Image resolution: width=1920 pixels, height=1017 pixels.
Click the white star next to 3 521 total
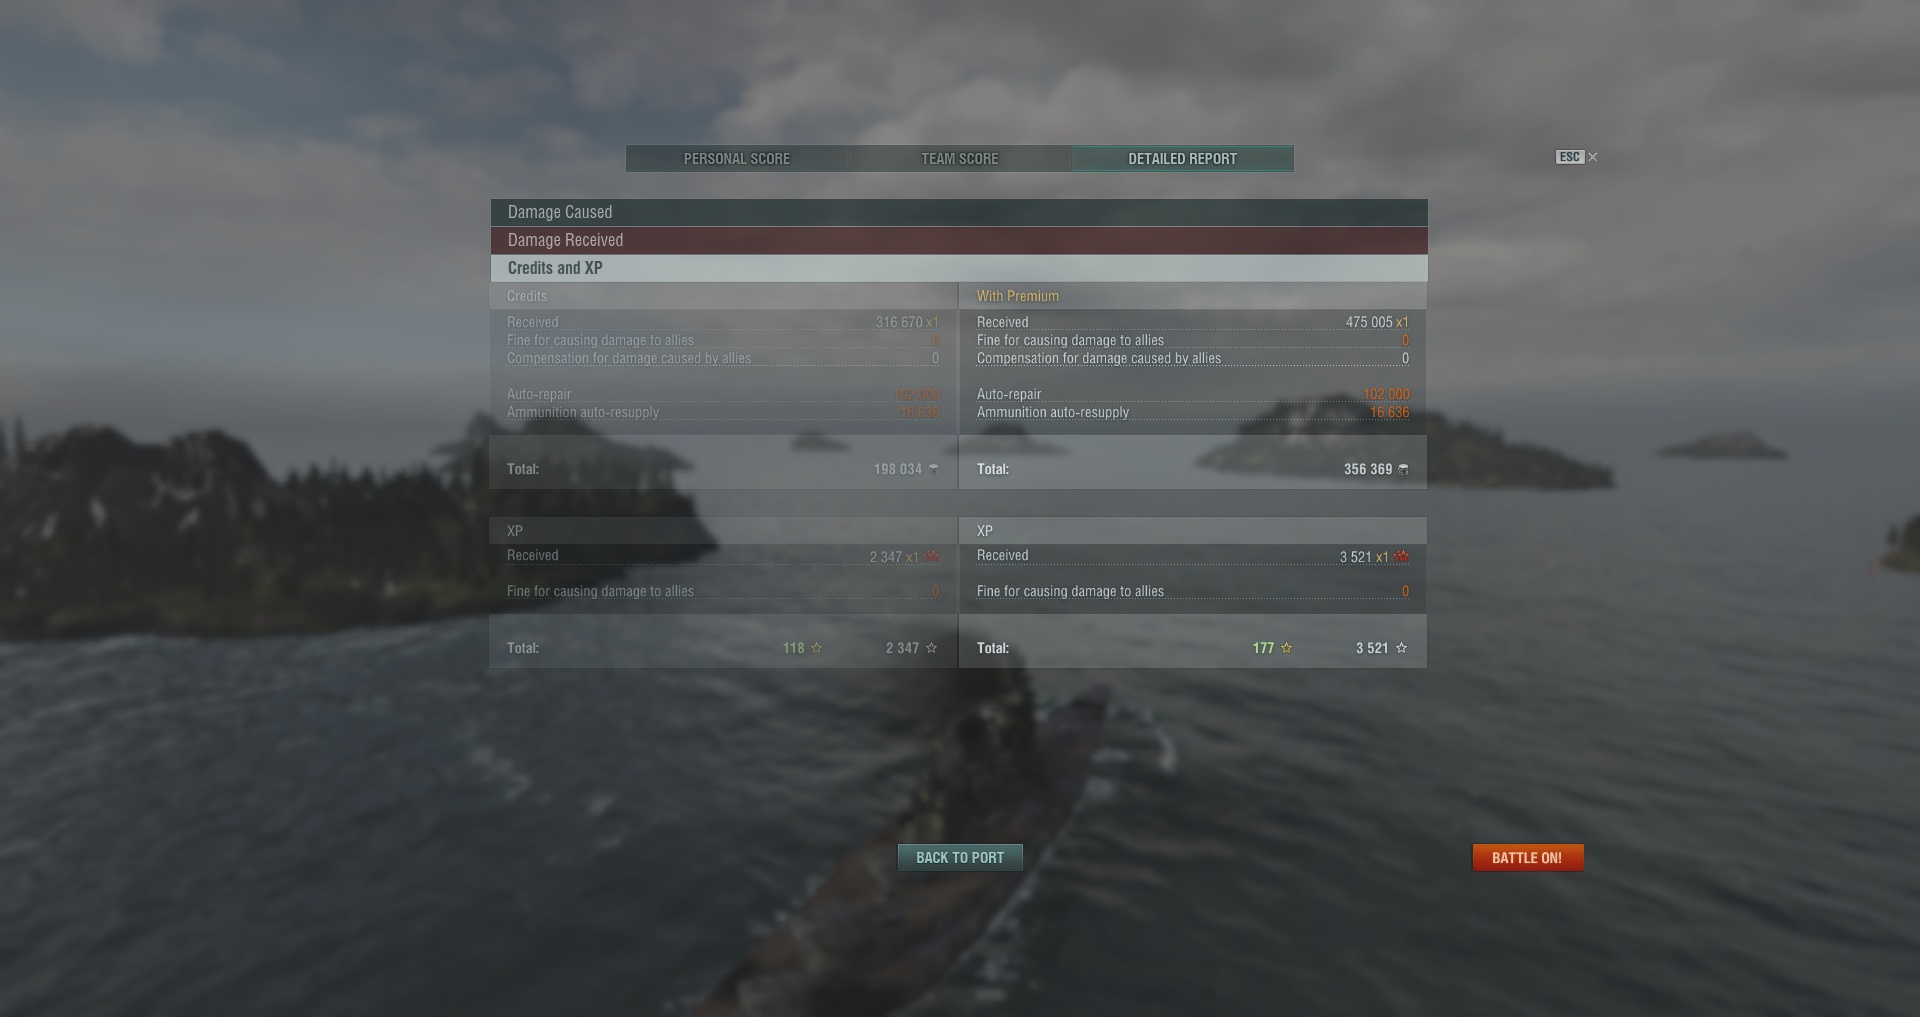[1401, 648]
